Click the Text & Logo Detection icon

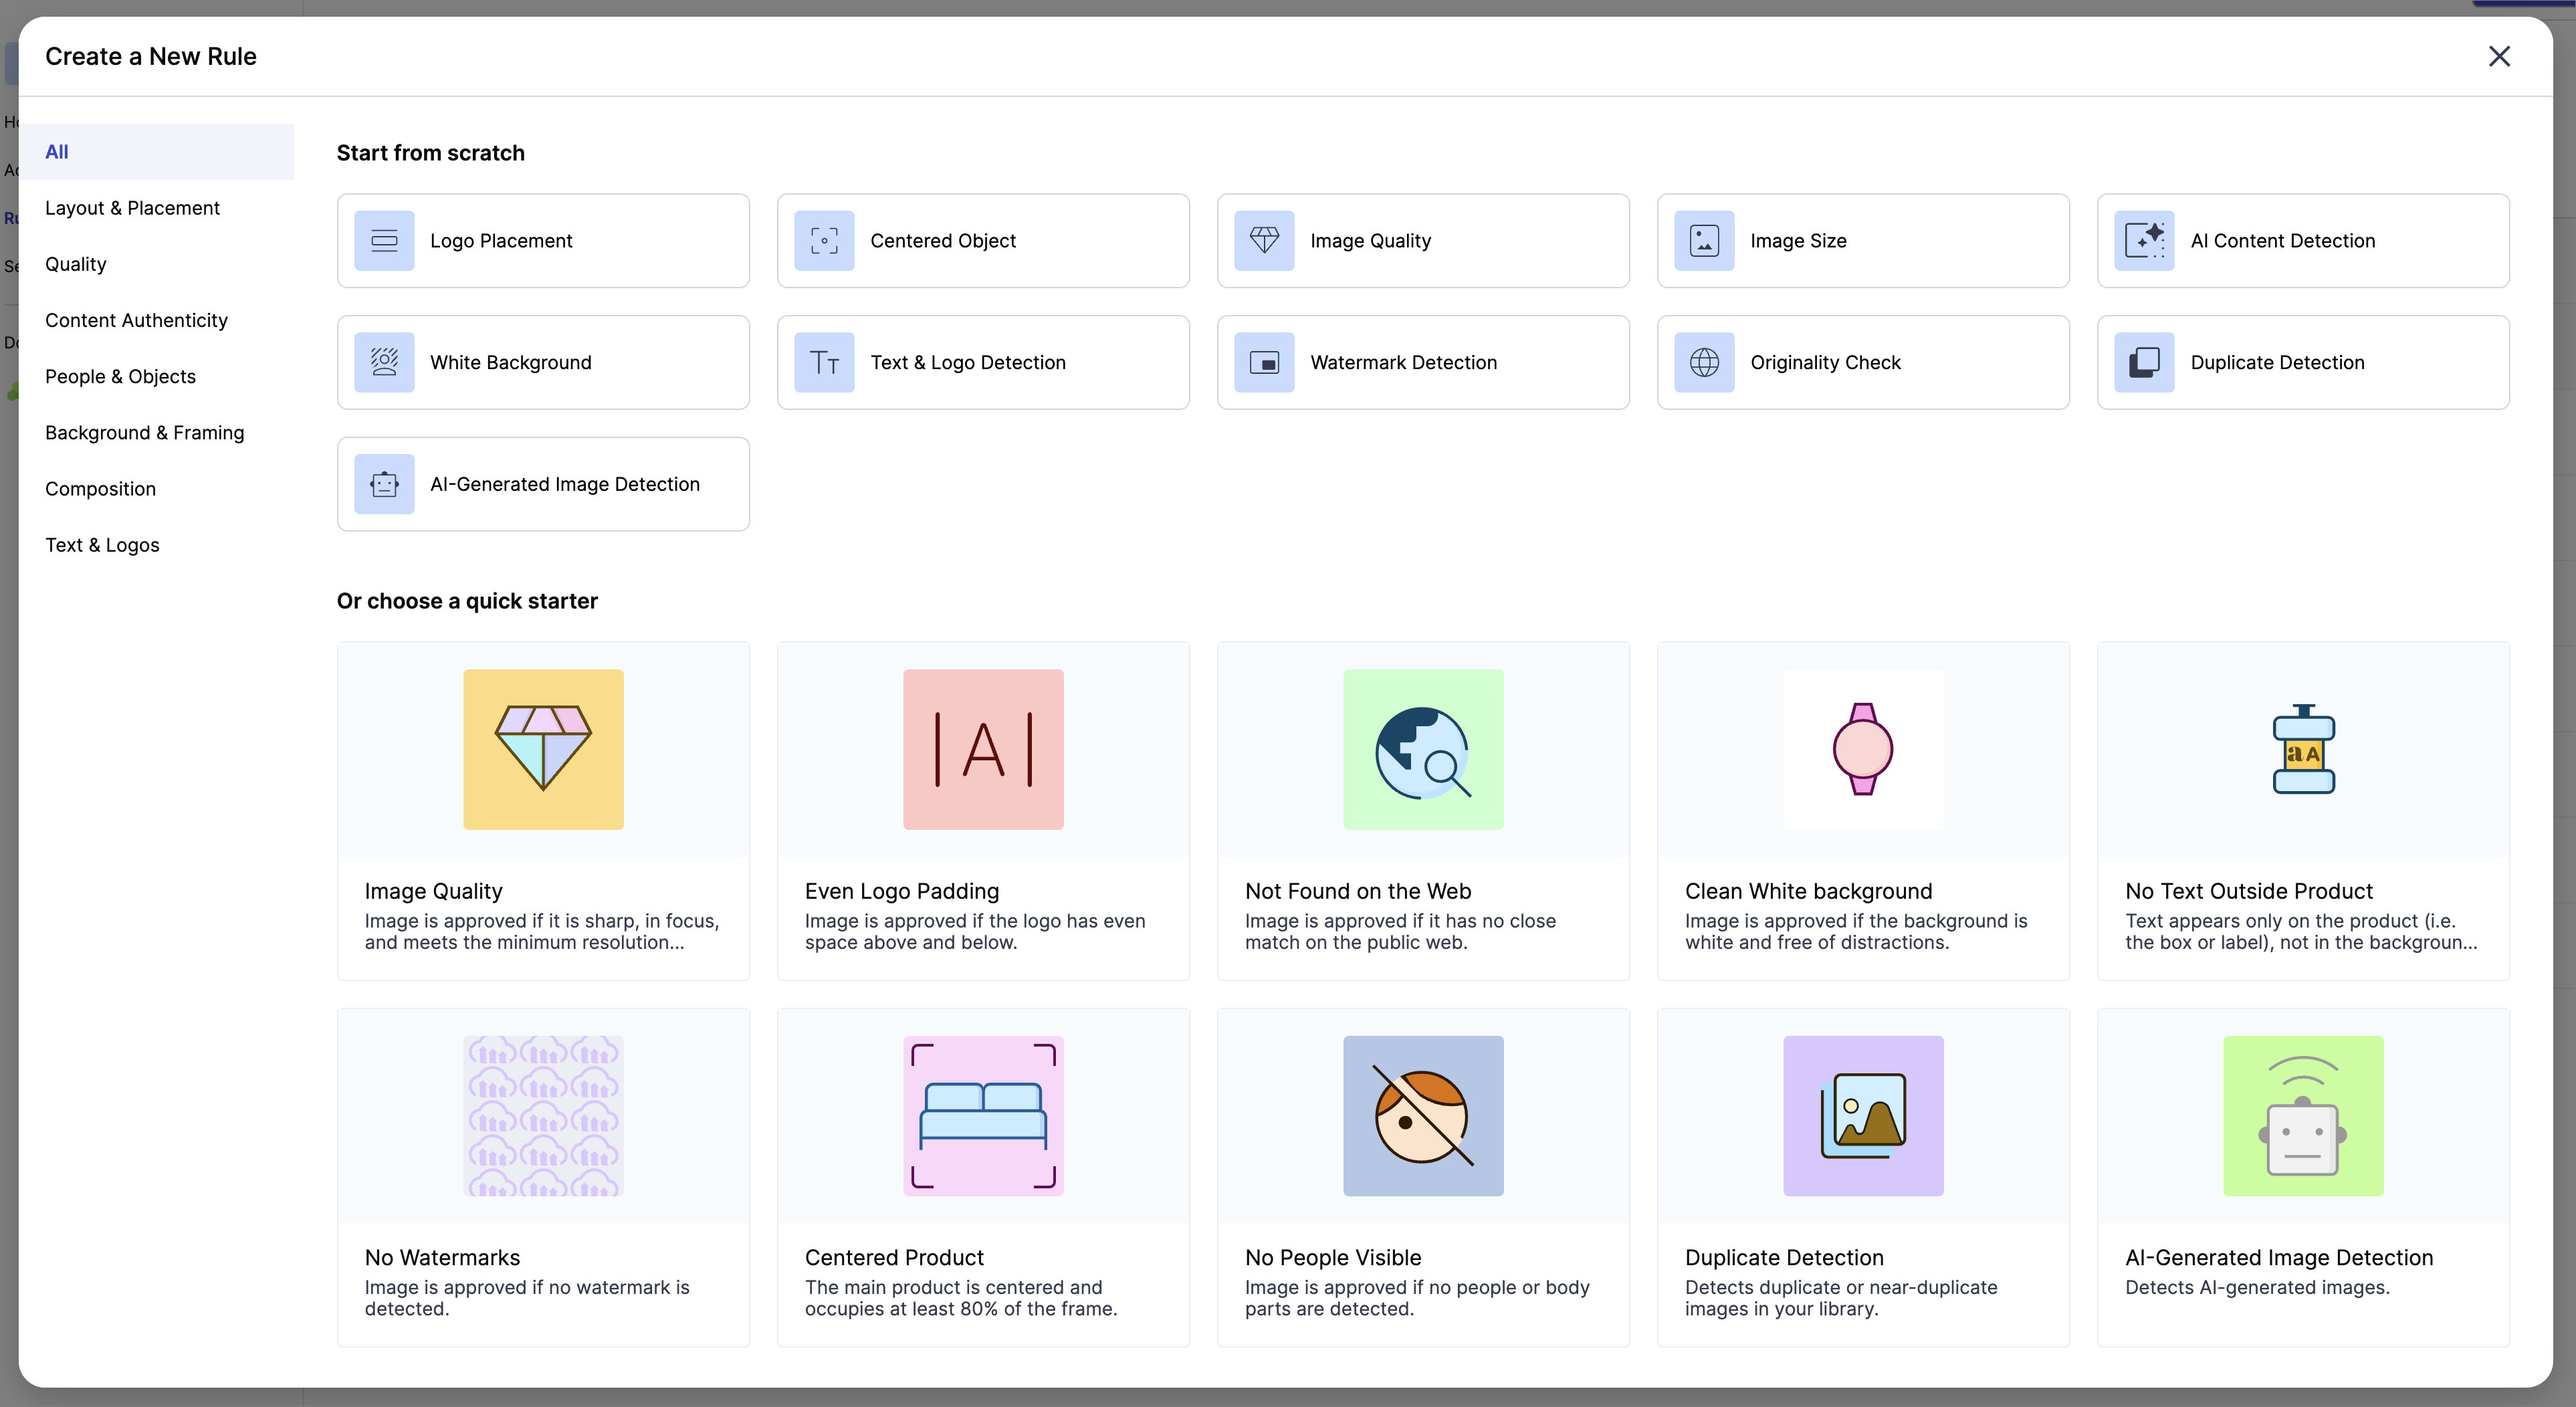click(824, 362)
